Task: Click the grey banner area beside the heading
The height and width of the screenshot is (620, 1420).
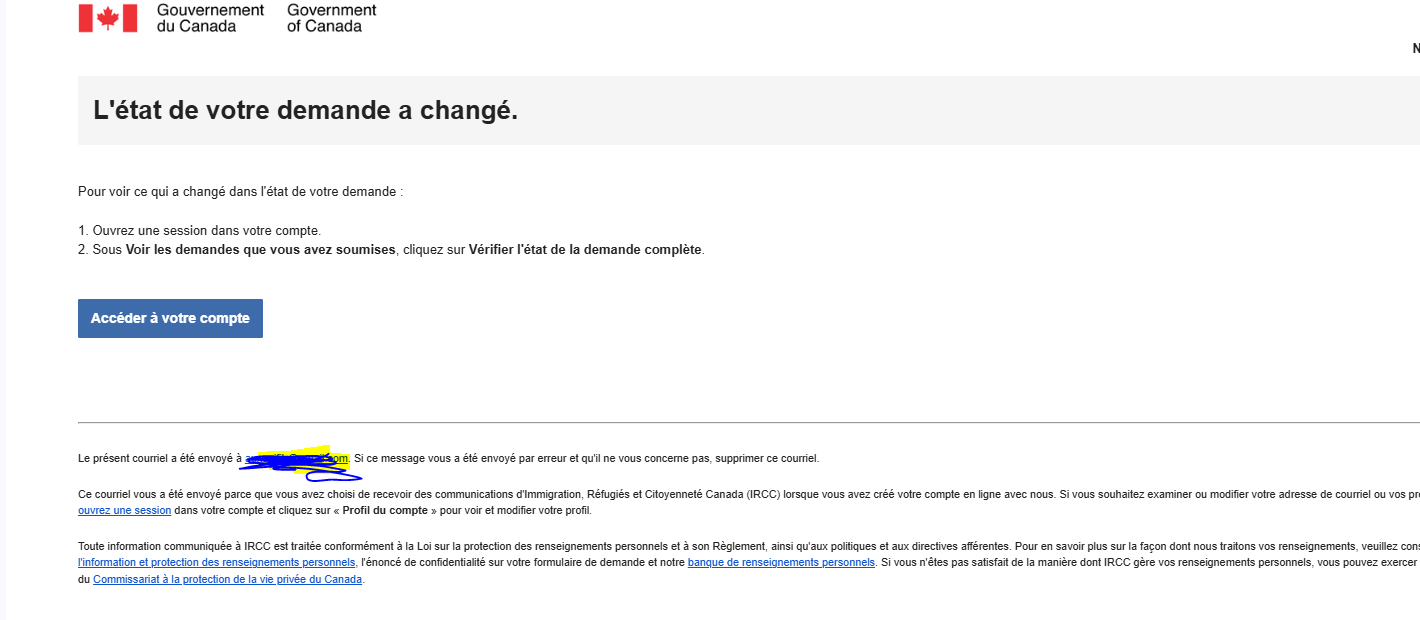Action: pyautogui.click(x=970, y=110)
